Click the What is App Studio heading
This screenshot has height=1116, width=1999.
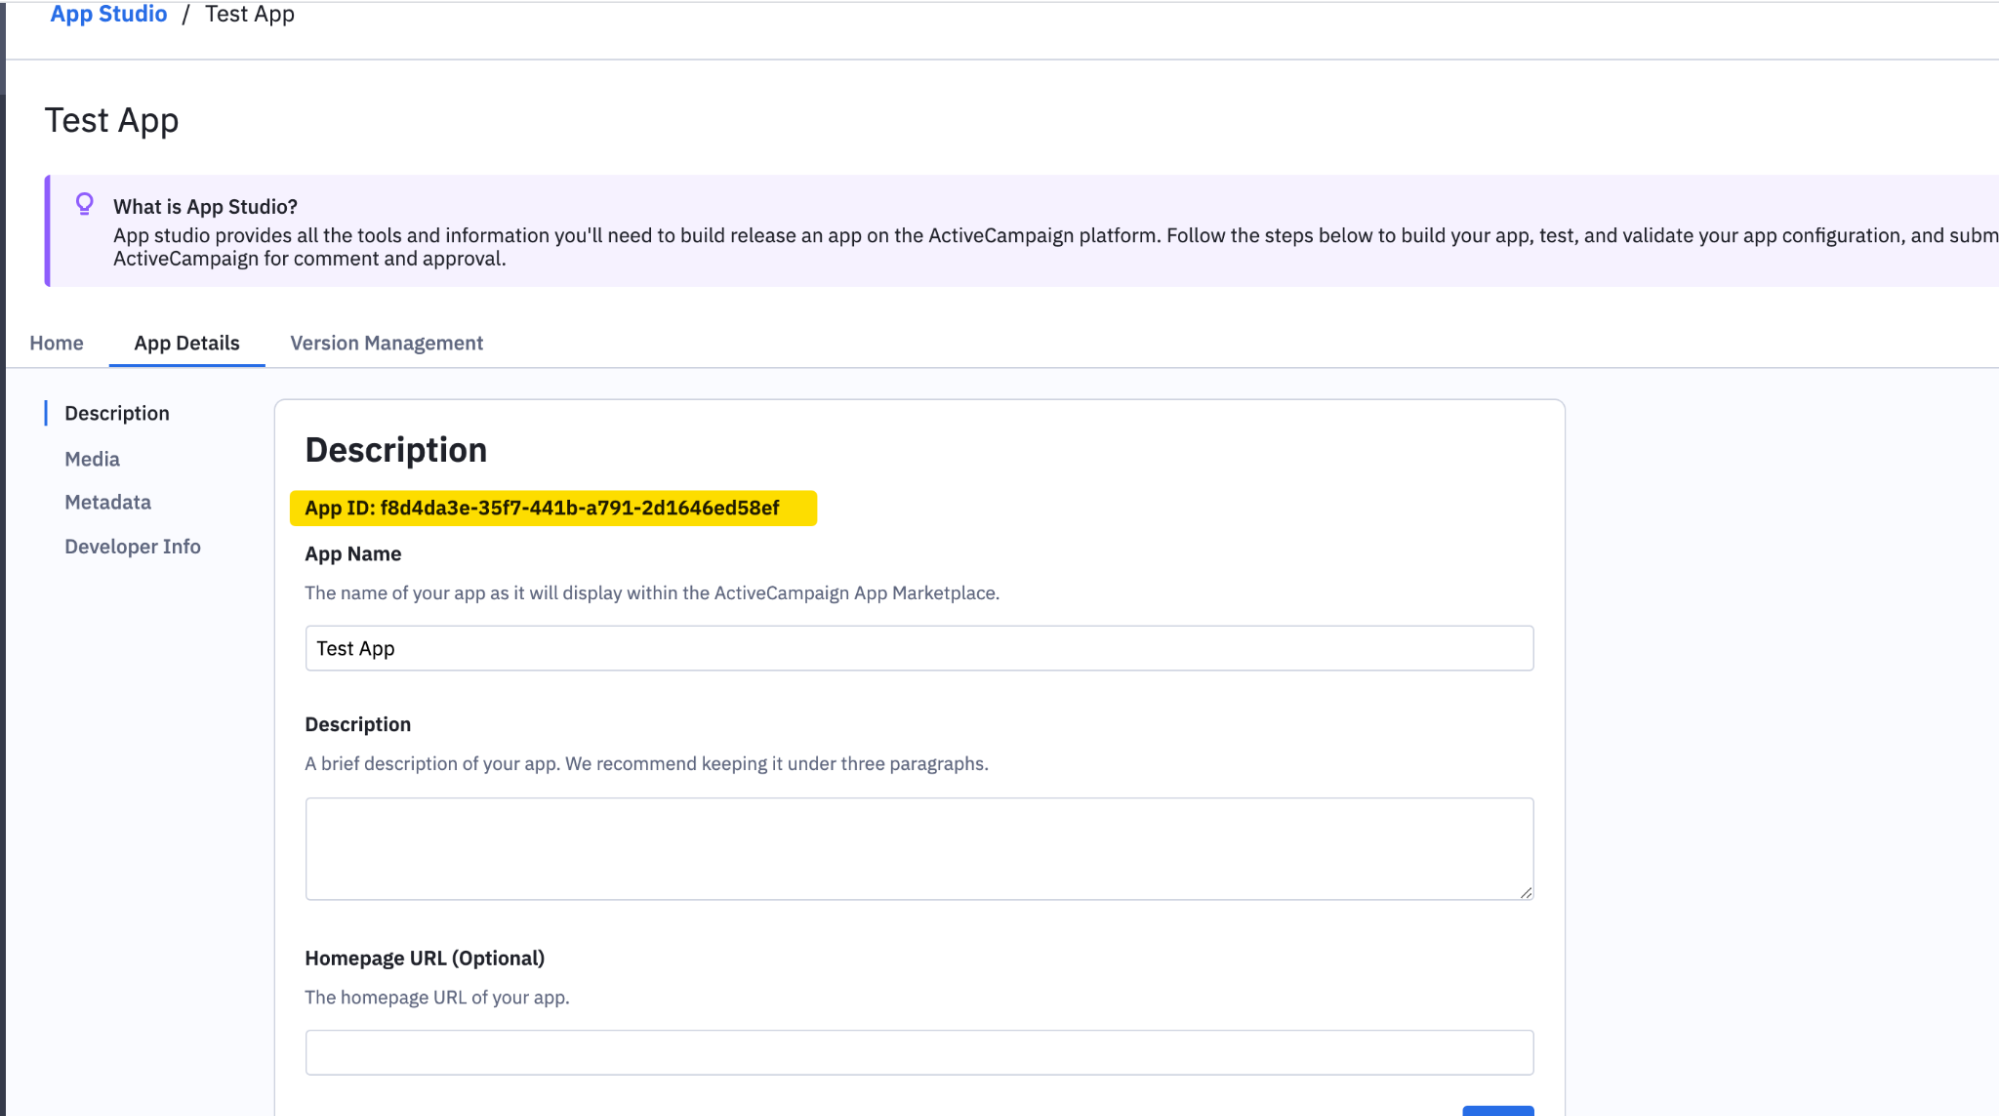point(205,206)
